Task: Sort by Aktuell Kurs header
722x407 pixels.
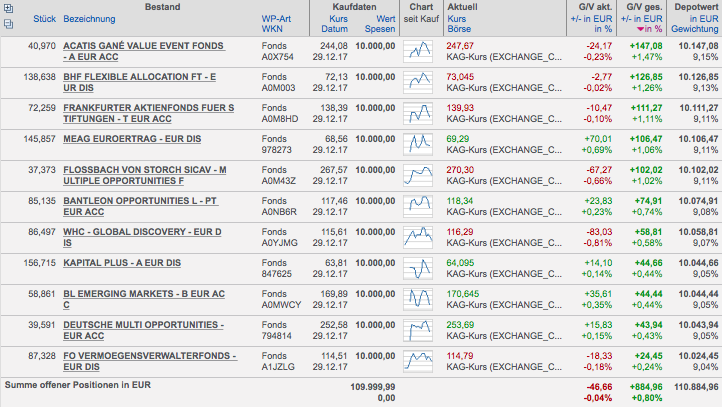Action: point(457,19)
